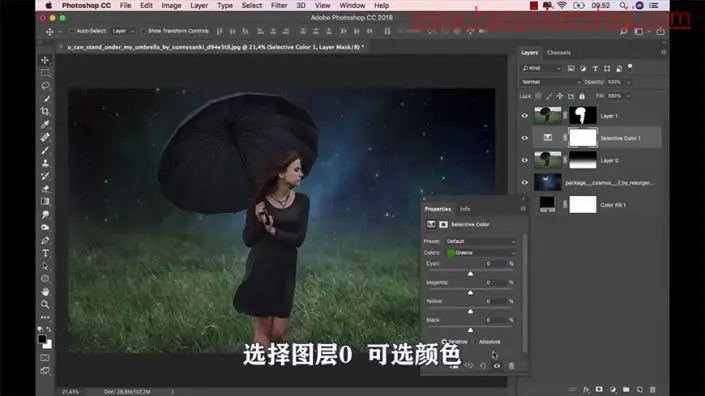The height and width of the screenshot is (396, 705).
Task: Open the Preset Default dropdown
Action: [481, 241]
